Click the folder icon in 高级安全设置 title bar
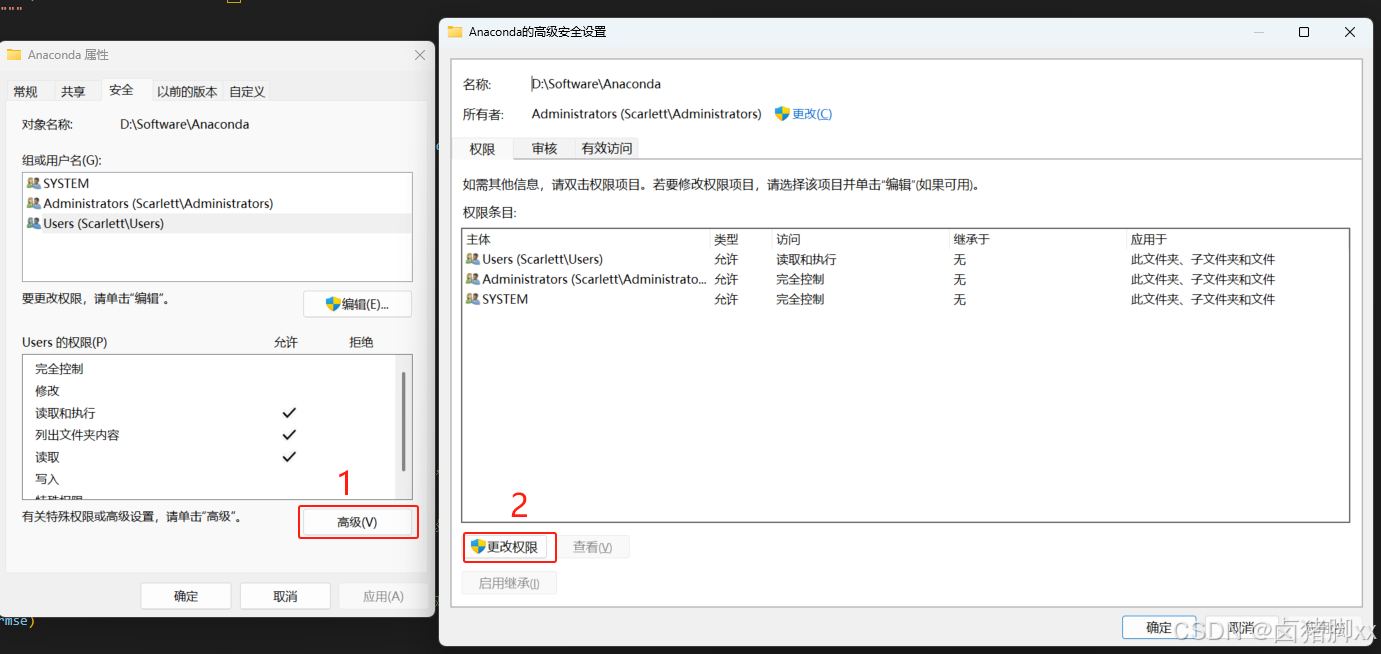 455,31
